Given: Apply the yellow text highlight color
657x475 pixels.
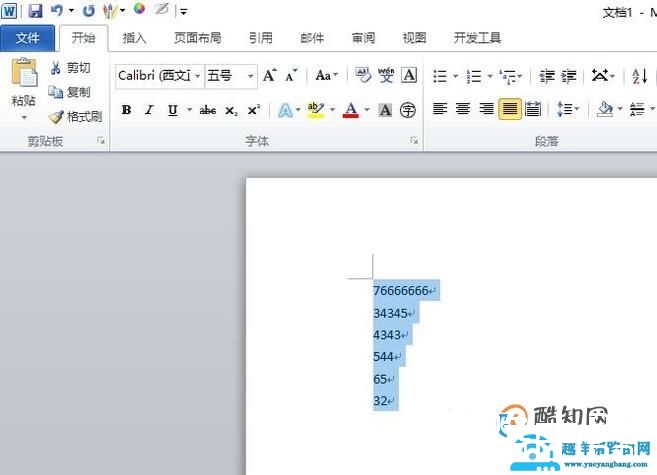Looking at the screenshot, I should coord(316,110).
